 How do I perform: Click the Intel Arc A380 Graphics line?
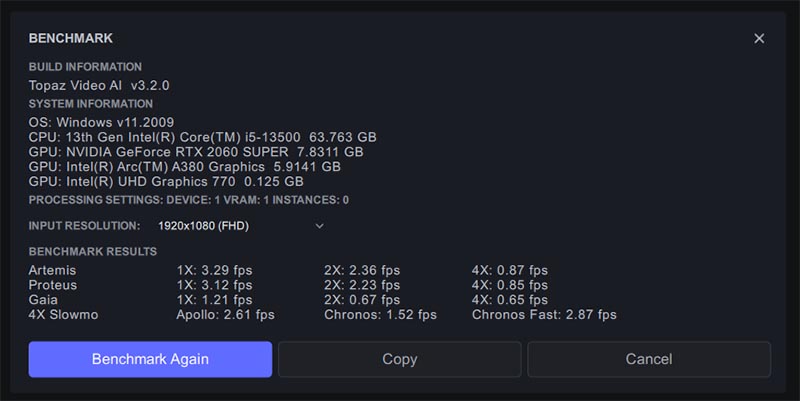[185, 167]
